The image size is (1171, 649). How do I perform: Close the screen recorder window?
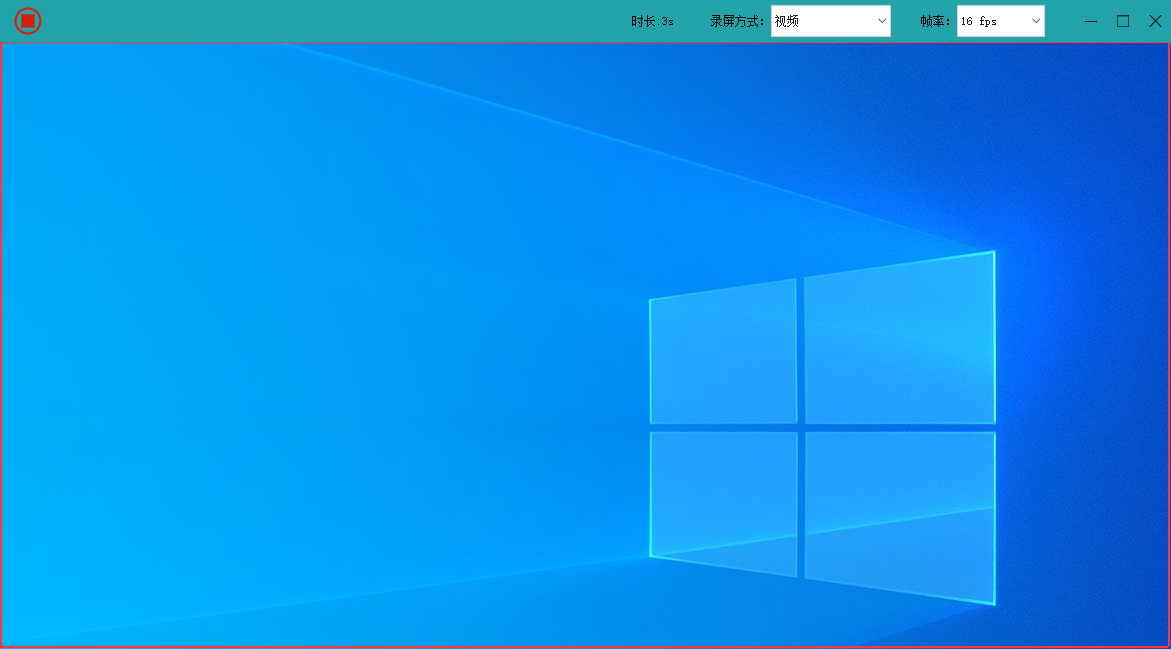click(x=1155, y=21)
